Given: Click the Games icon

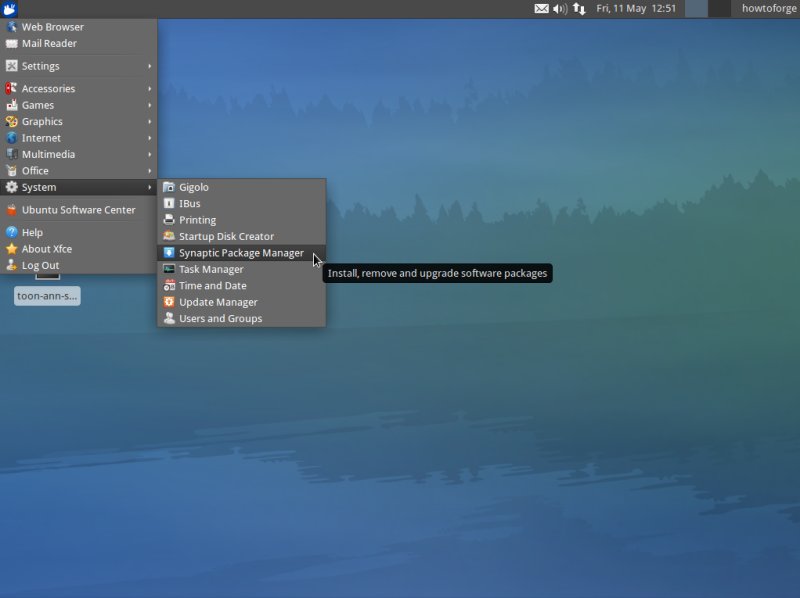Looking at the screenshot, I should pos(11,105).
